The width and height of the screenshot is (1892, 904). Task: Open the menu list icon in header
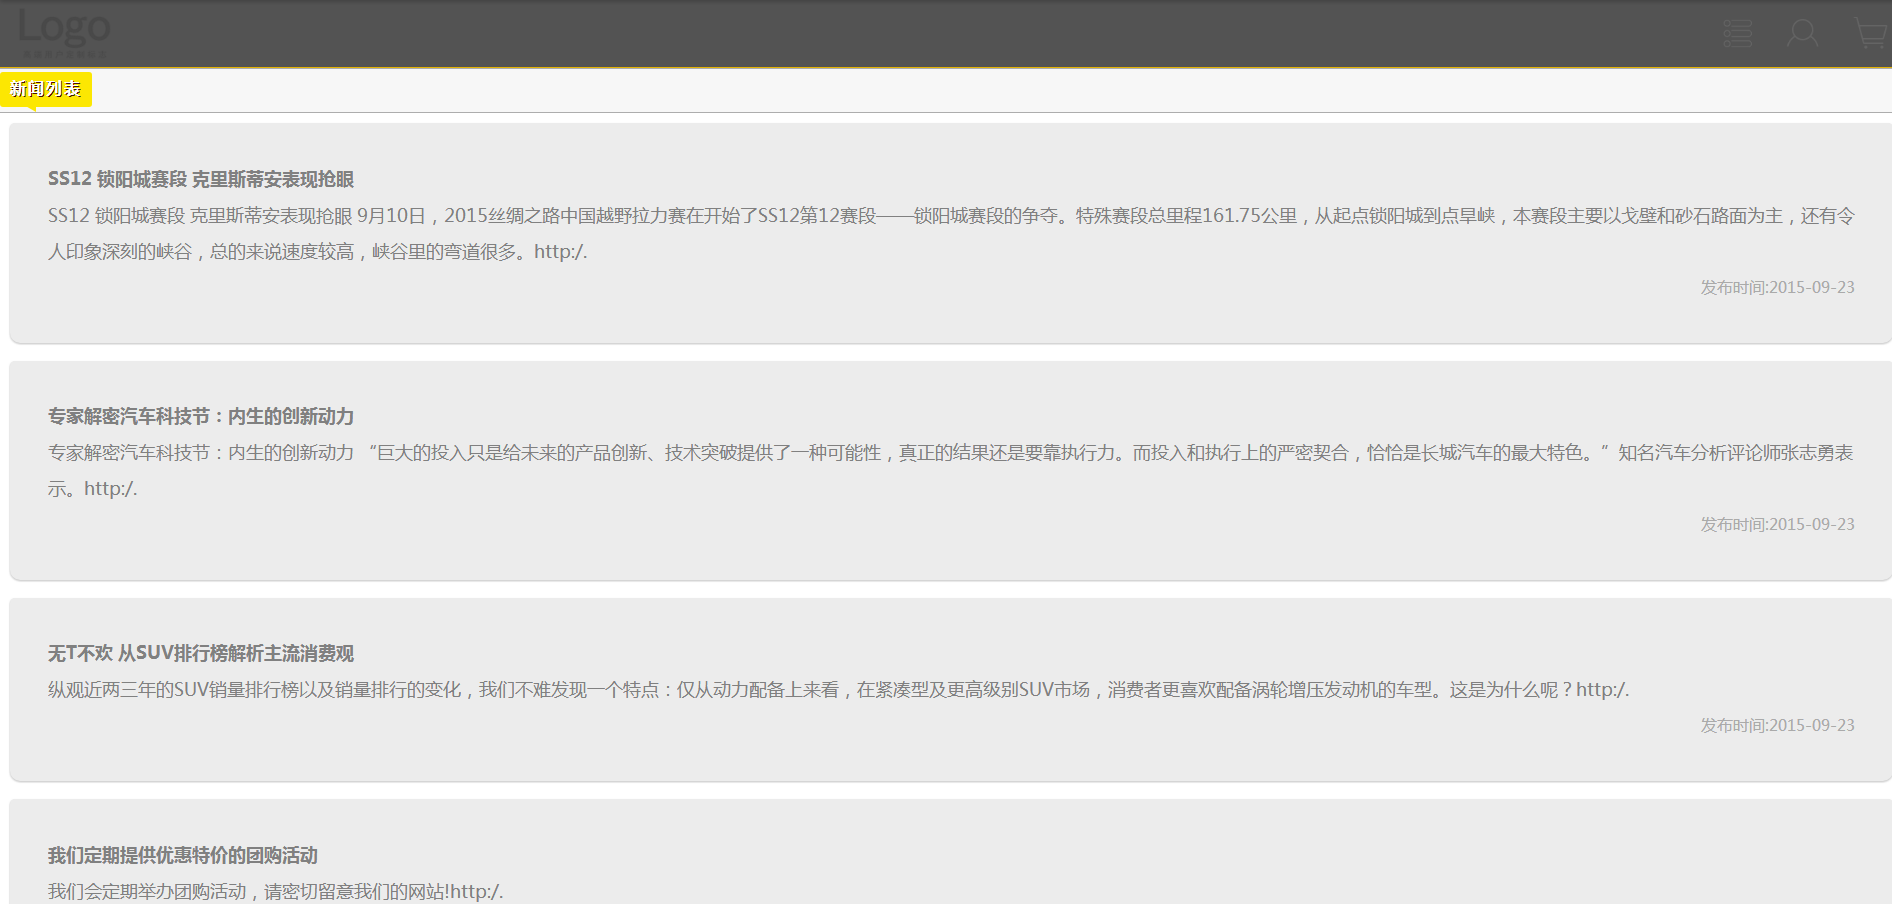(x=1738, y=34)
